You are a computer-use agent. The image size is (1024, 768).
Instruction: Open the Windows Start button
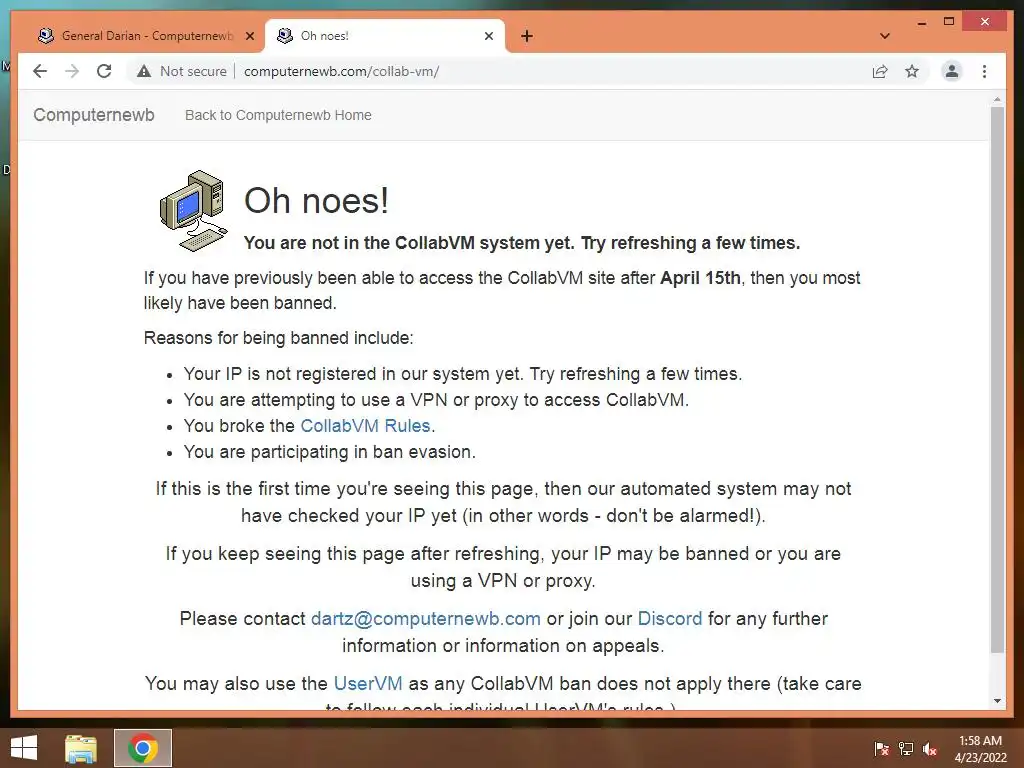pos(24,748)
